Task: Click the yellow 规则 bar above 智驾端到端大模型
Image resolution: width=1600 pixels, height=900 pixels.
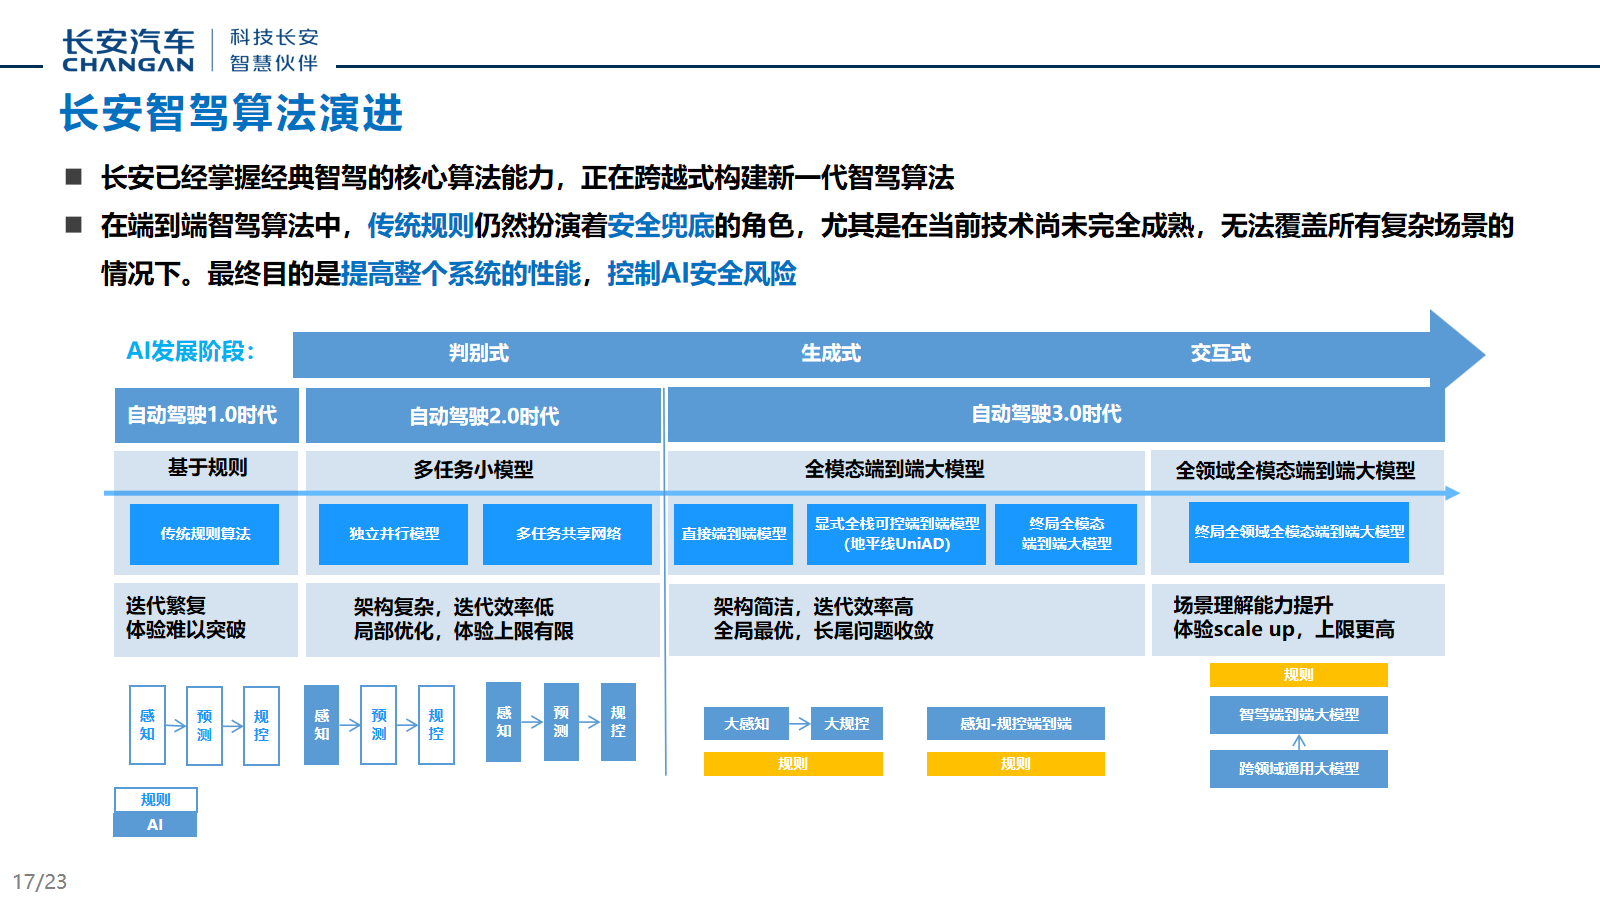Action: pyautogui.click(x=1298, y=675)
